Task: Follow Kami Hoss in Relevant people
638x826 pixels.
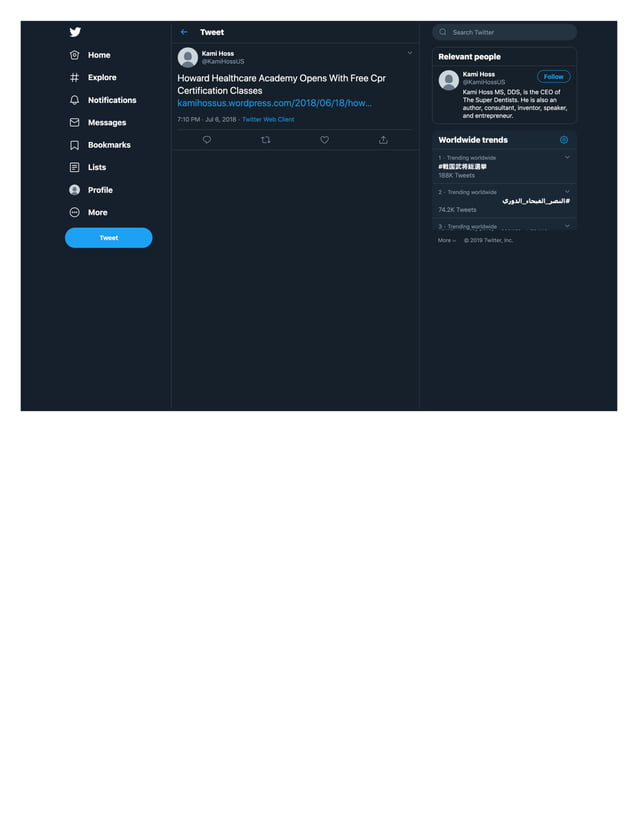Action: pos(554,76)
